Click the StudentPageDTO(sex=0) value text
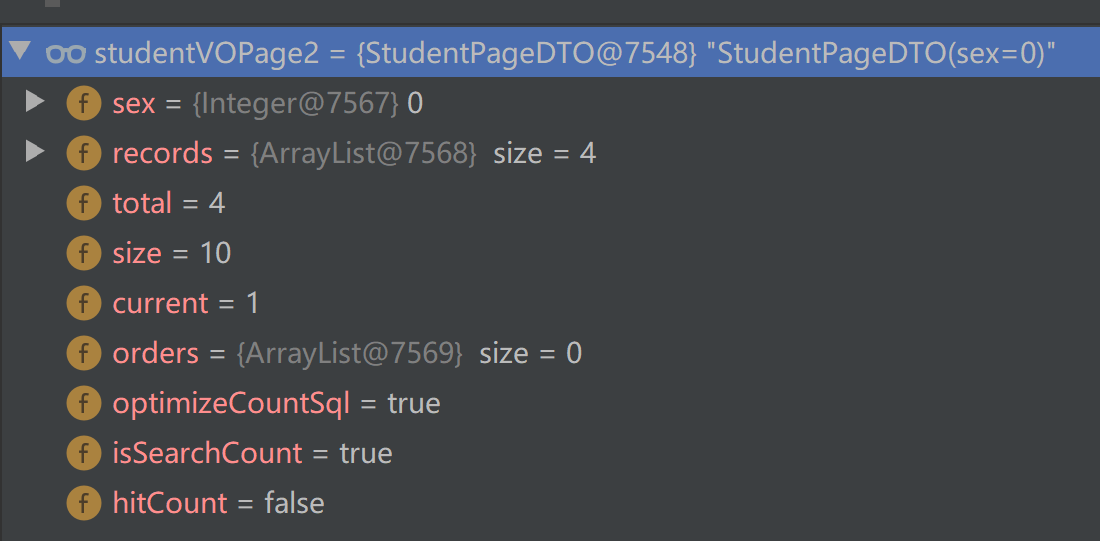The width and height of the screenshot is (1100, 541). click(886, 53)
